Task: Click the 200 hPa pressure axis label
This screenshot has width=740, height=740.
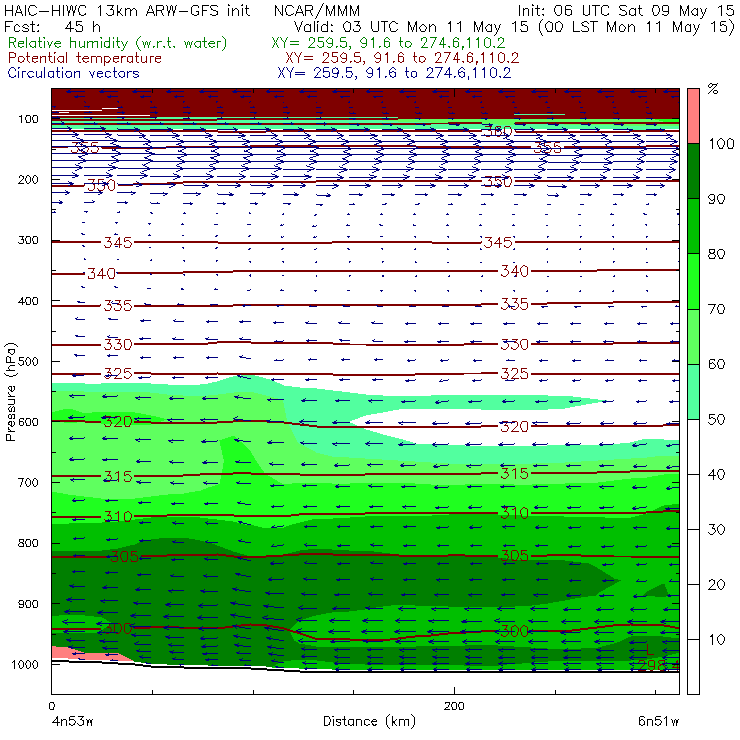Action: tap(28, 180)
